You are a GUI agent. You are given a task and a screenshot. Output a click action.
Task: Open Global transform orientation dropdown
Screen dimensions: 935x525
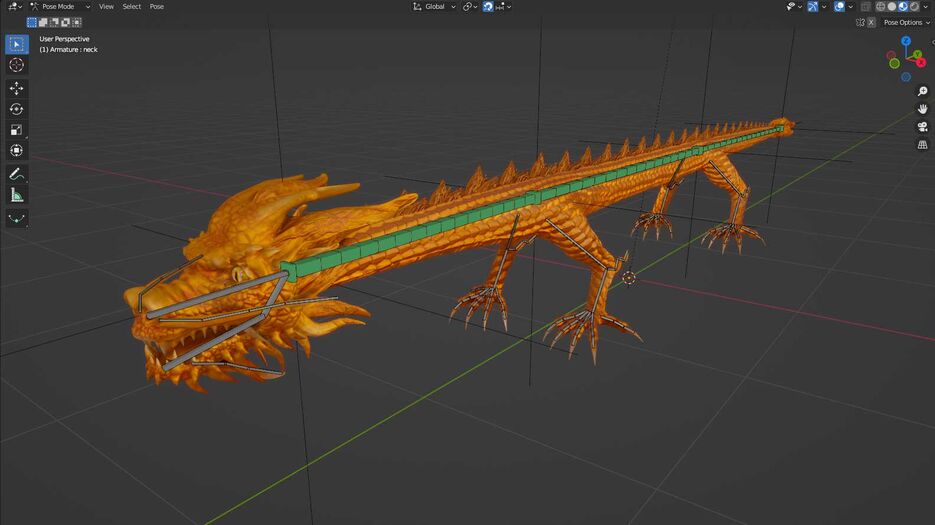pyautogui.click(x=435, y=7)
